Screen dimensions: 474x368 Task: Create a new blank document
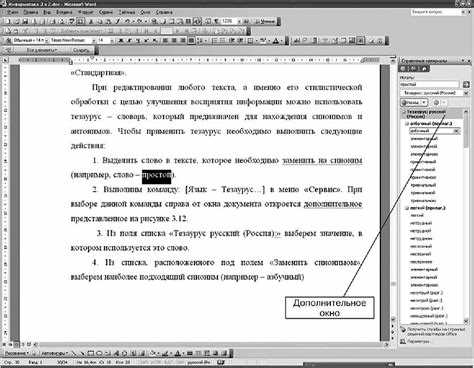pos(7,21)
